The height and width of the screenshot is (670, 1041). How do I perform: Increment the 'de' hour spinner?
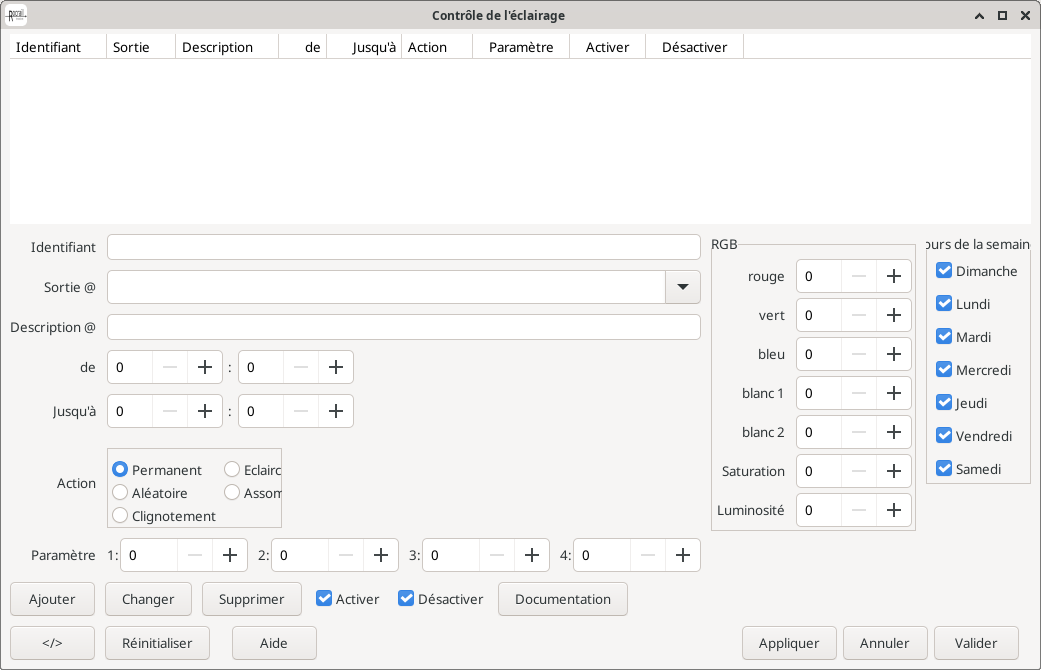pos(204,367)
